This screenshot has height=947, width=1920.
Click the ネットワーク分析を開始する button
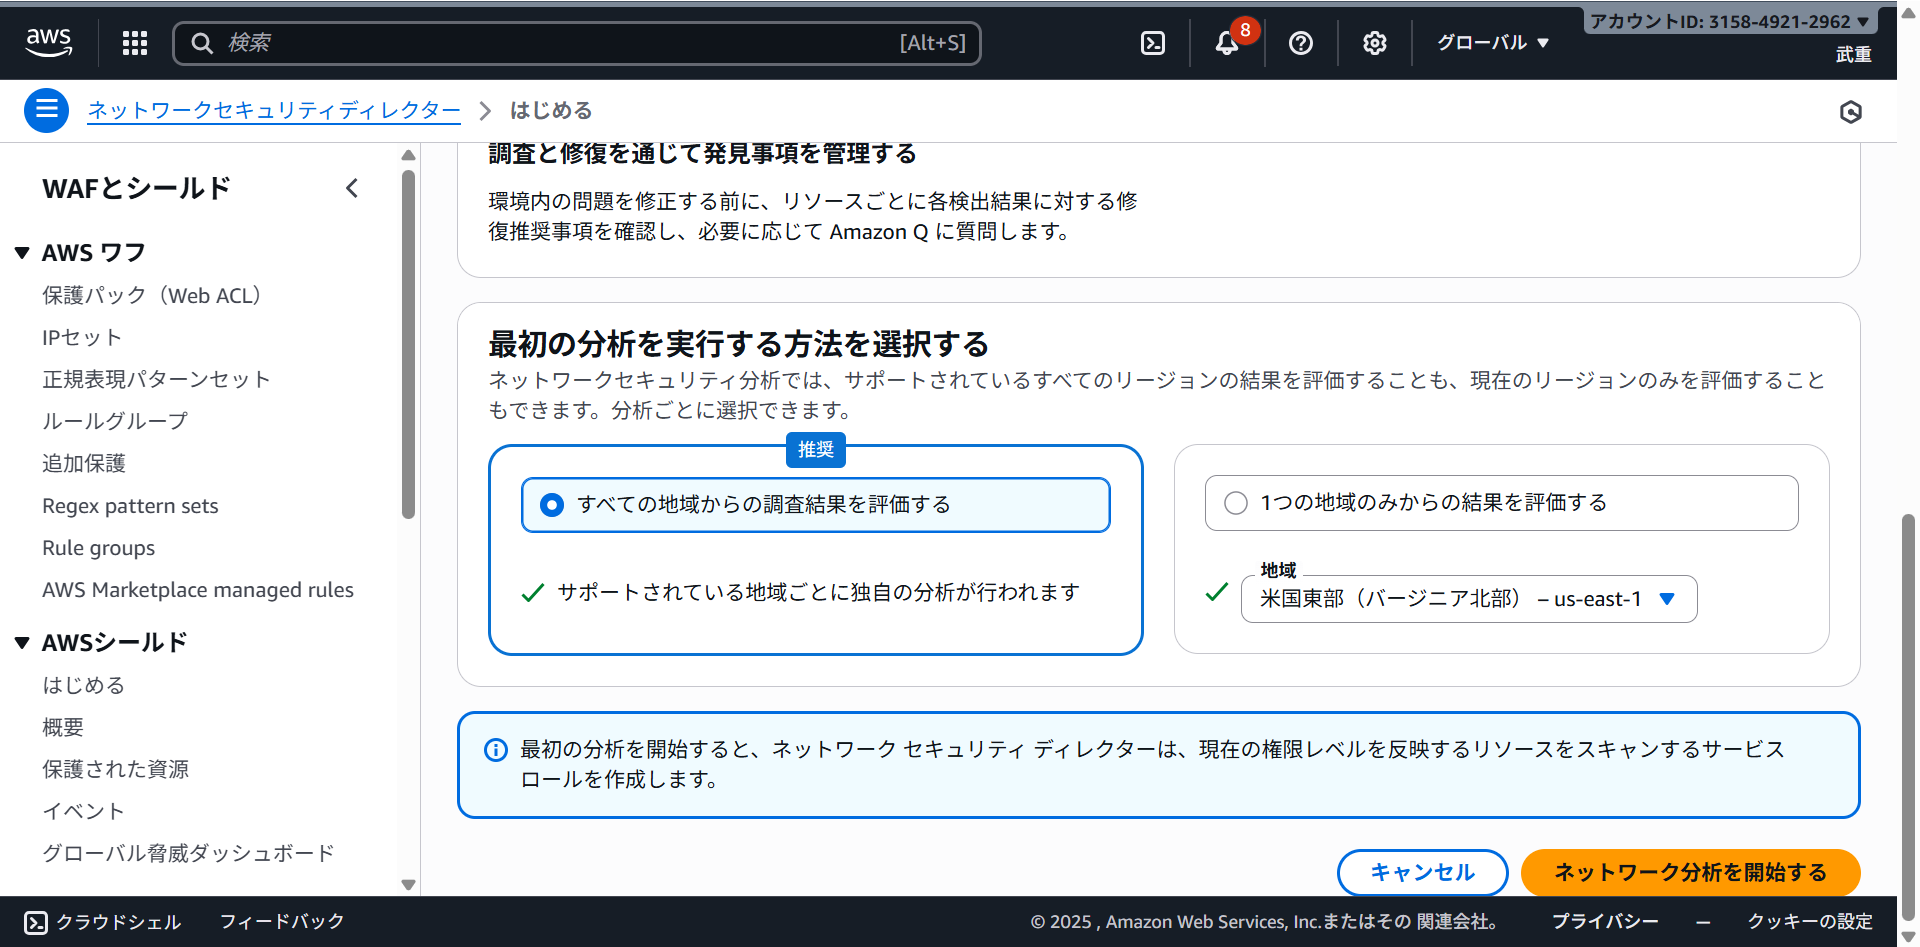click(x=1690, y=872)
